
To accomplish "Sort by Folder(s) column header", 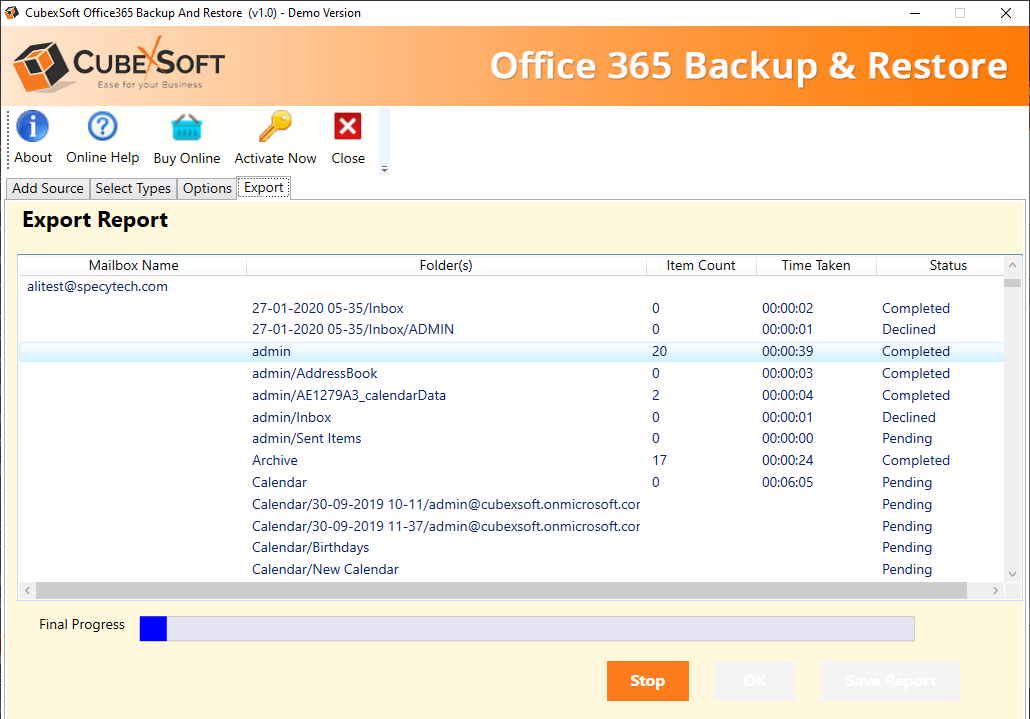I will (x=446, y=265).
